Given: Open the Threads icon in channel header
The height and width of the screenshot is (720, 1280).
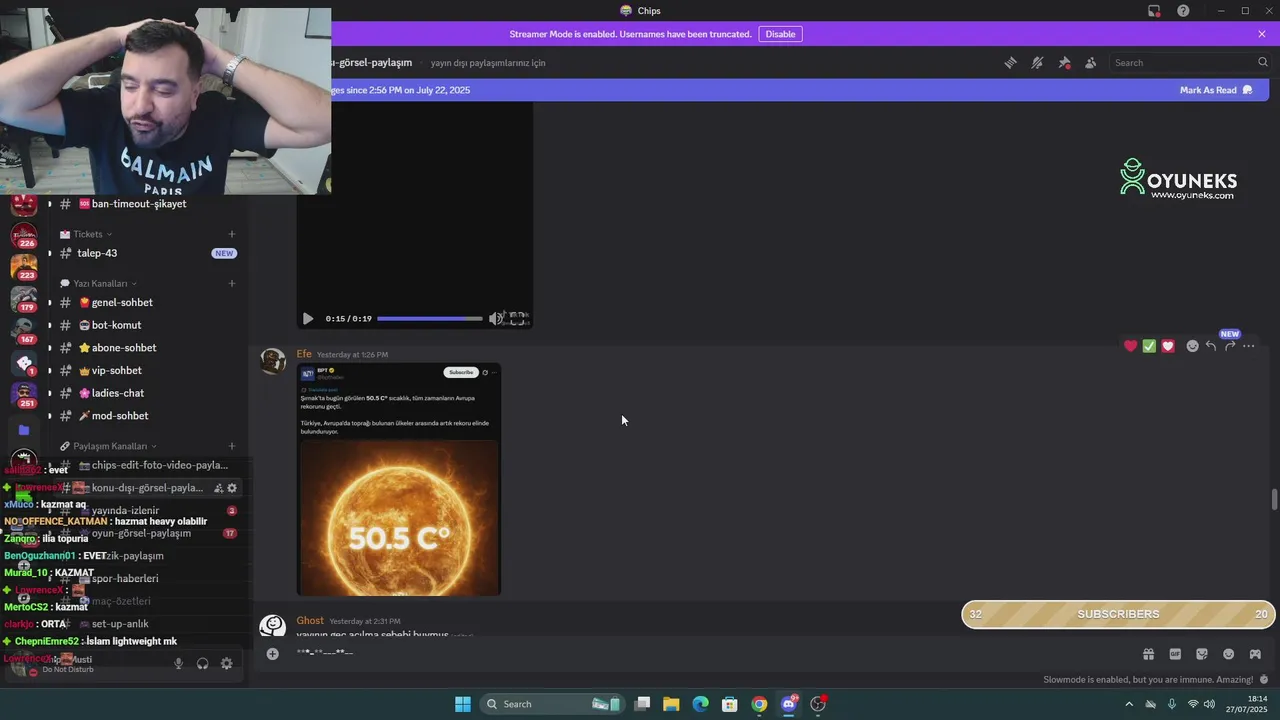Looking at the screenshot, I should [1011, 62].
